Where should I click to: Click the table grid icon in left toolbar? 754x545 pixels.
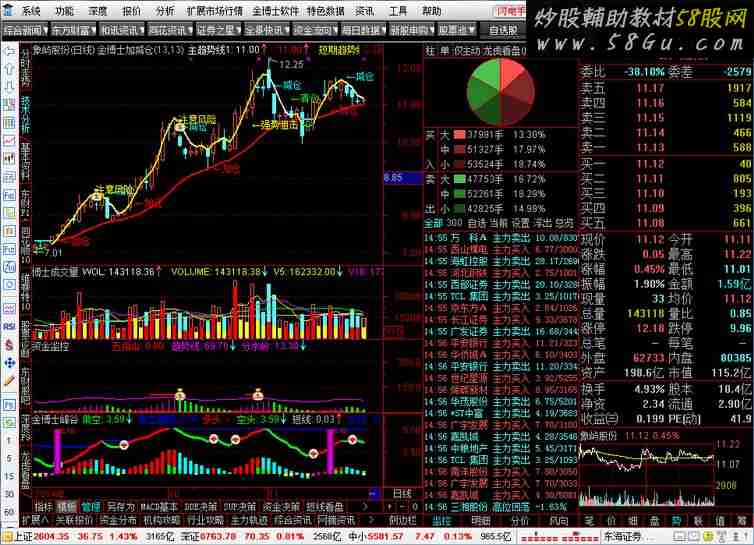[9, 123]
